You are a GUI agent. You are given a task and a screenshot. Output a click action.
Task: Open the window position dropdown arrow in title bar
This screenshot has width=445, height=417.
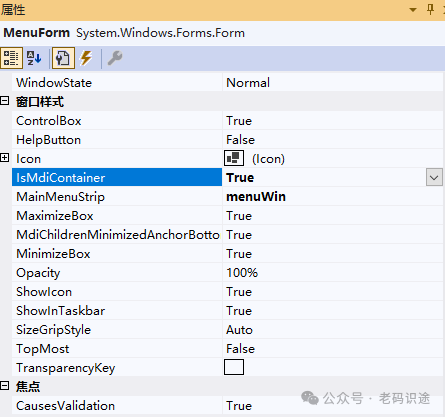[413, 10]
